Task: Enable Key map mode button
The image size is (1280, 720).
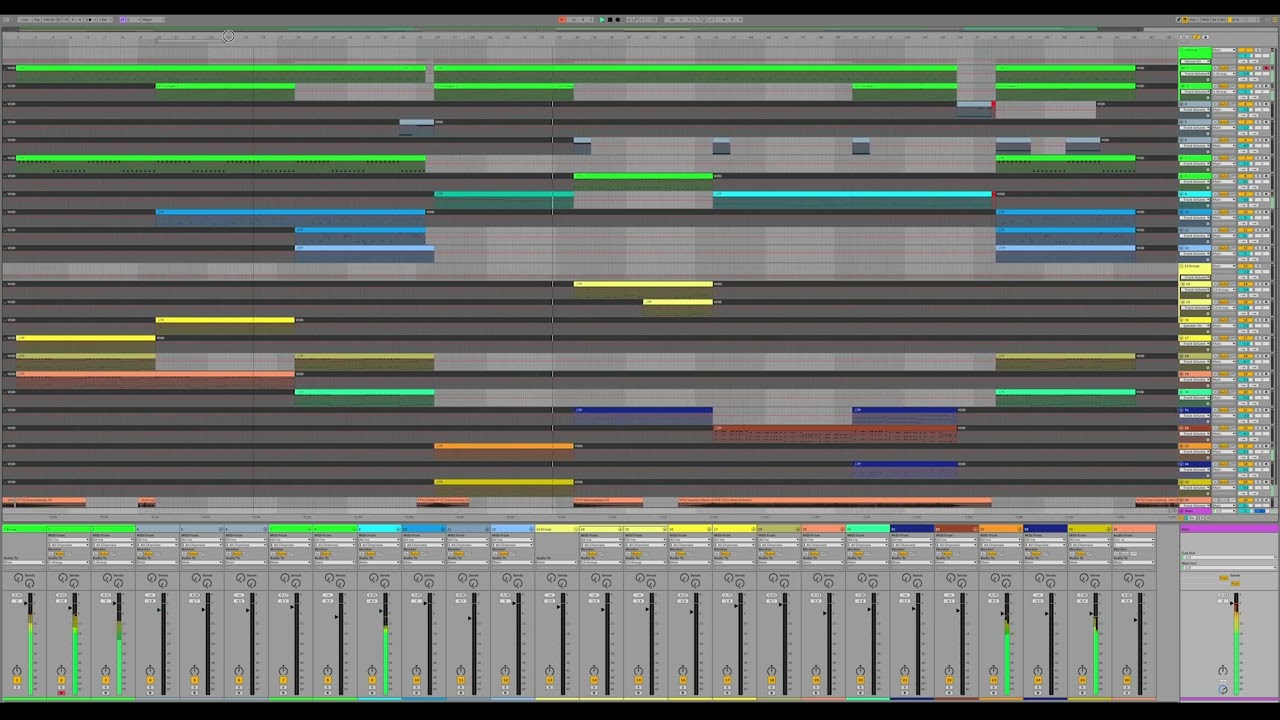Action: (x=1192, y=20)
